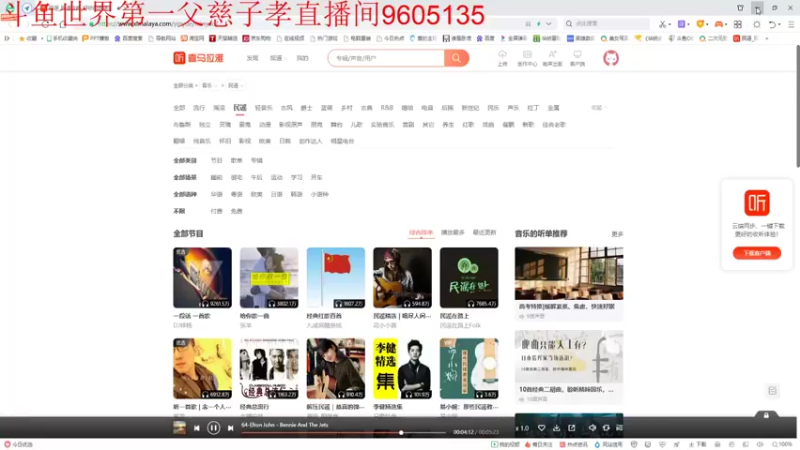Click the browser undo-close-tab arrow icon

[x=772, y=24]
